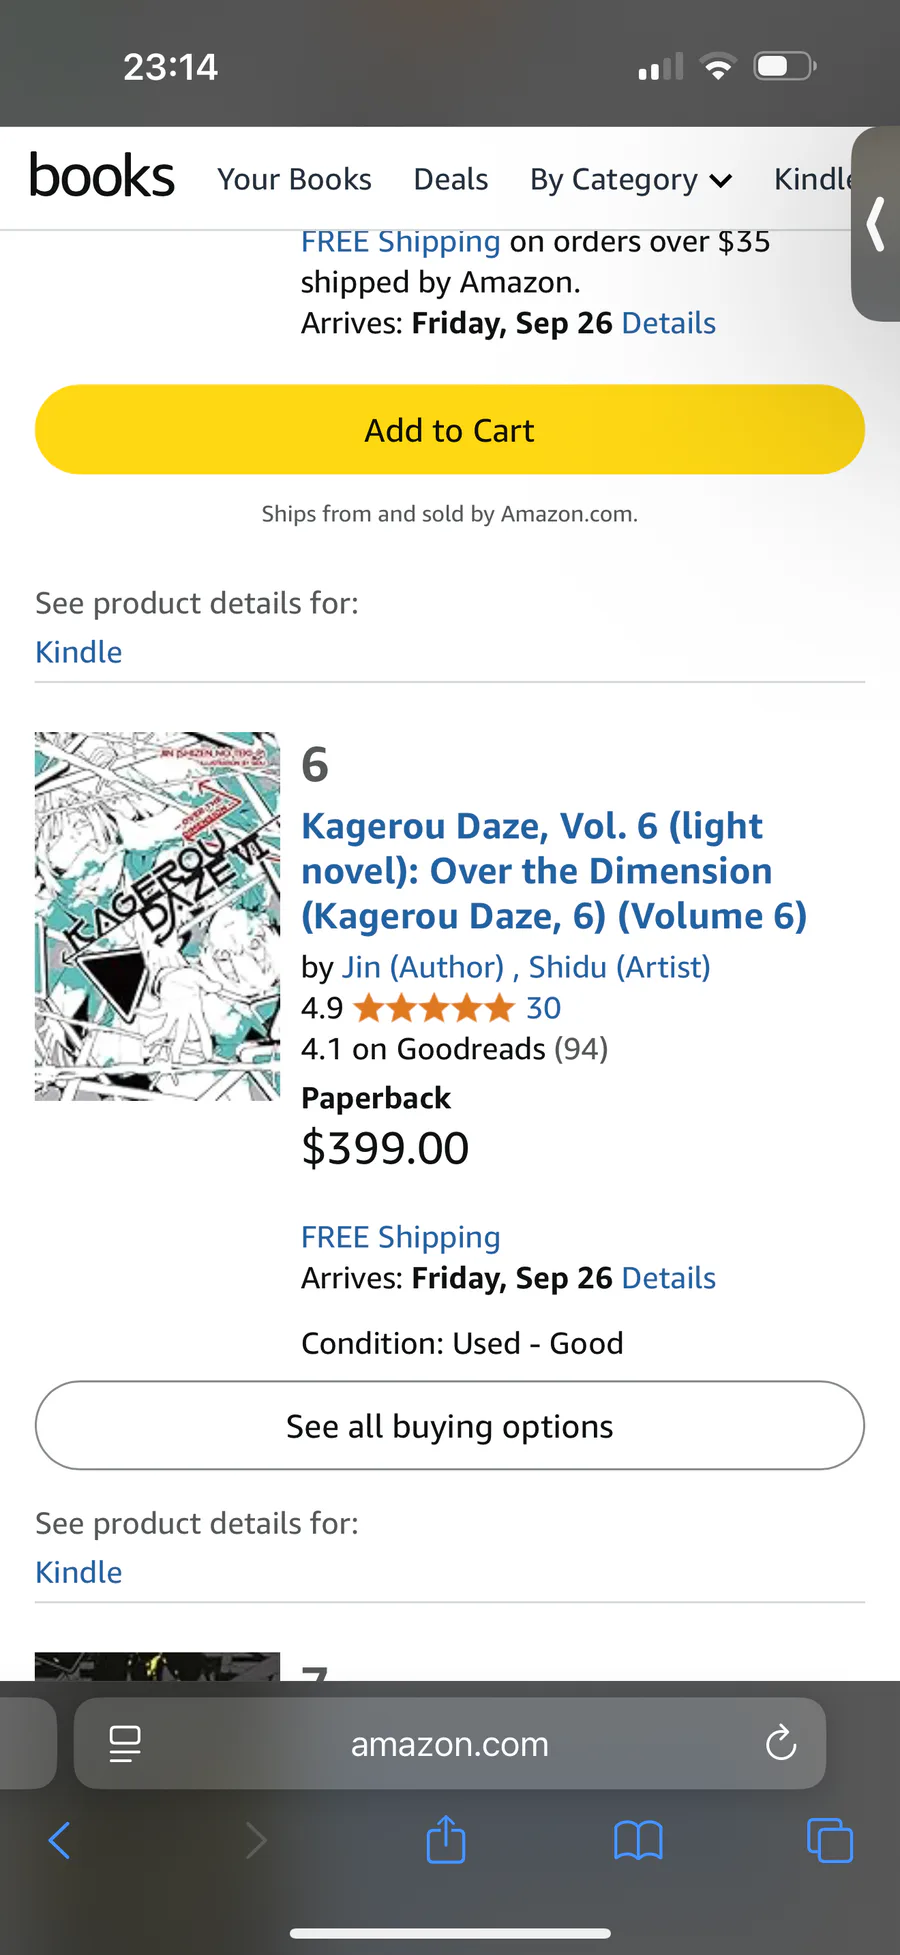Image resolution: width=900 pixels, height=1955 pixels.
Task: Open Safari bookmarks book icon
Action: 638,1840
